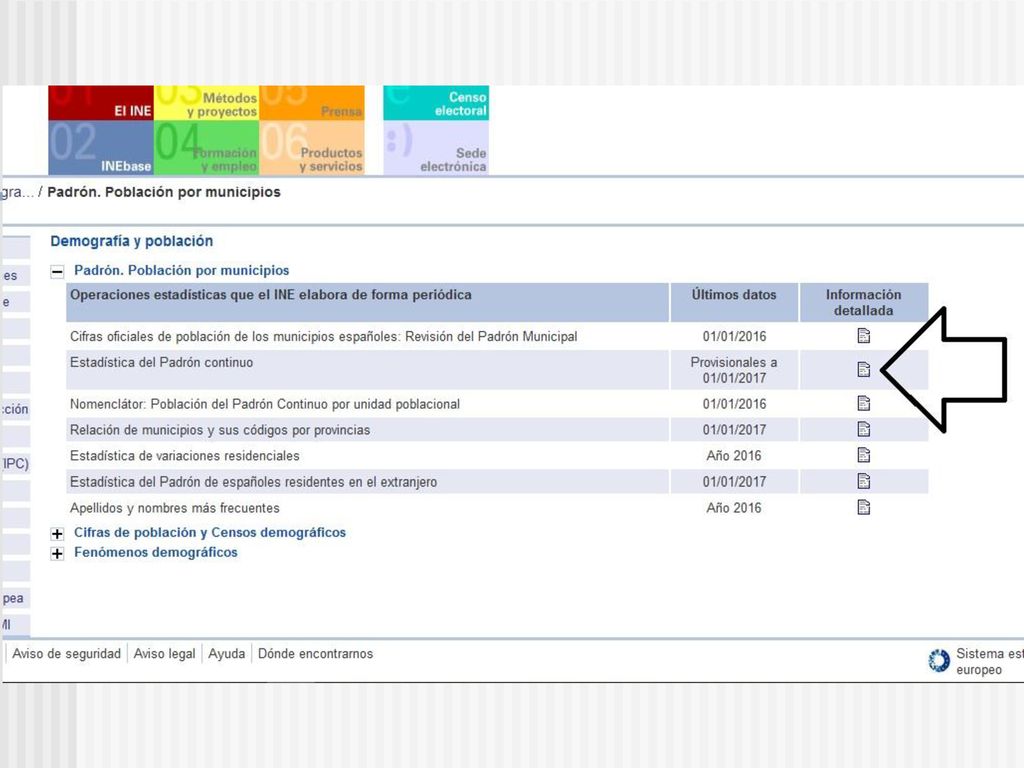Click 01/01/2016 date in Cifras oficiales row
Image resolution: width=1024 pixels, height=768 pixels.
(734, 336)
